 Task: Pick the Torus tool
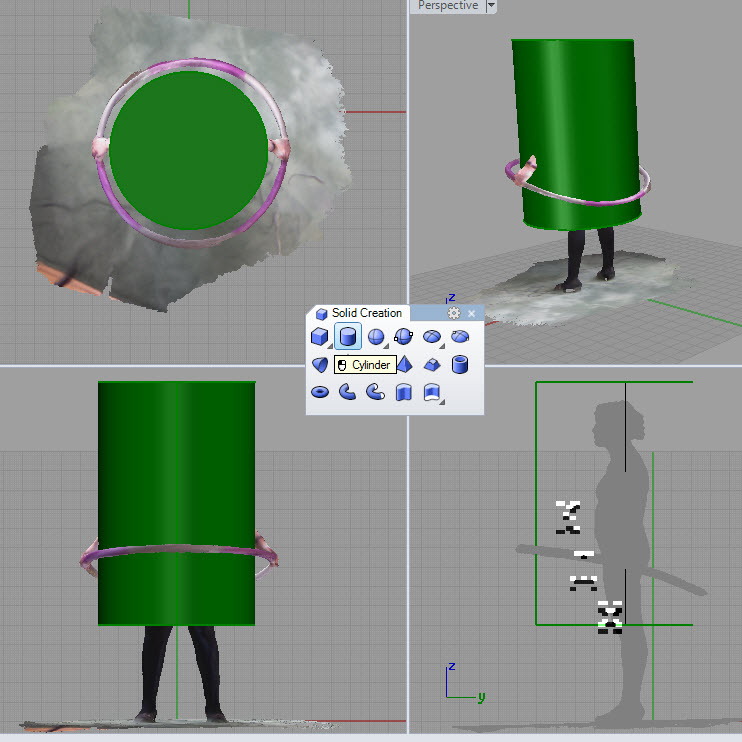(x=320, y=392)
